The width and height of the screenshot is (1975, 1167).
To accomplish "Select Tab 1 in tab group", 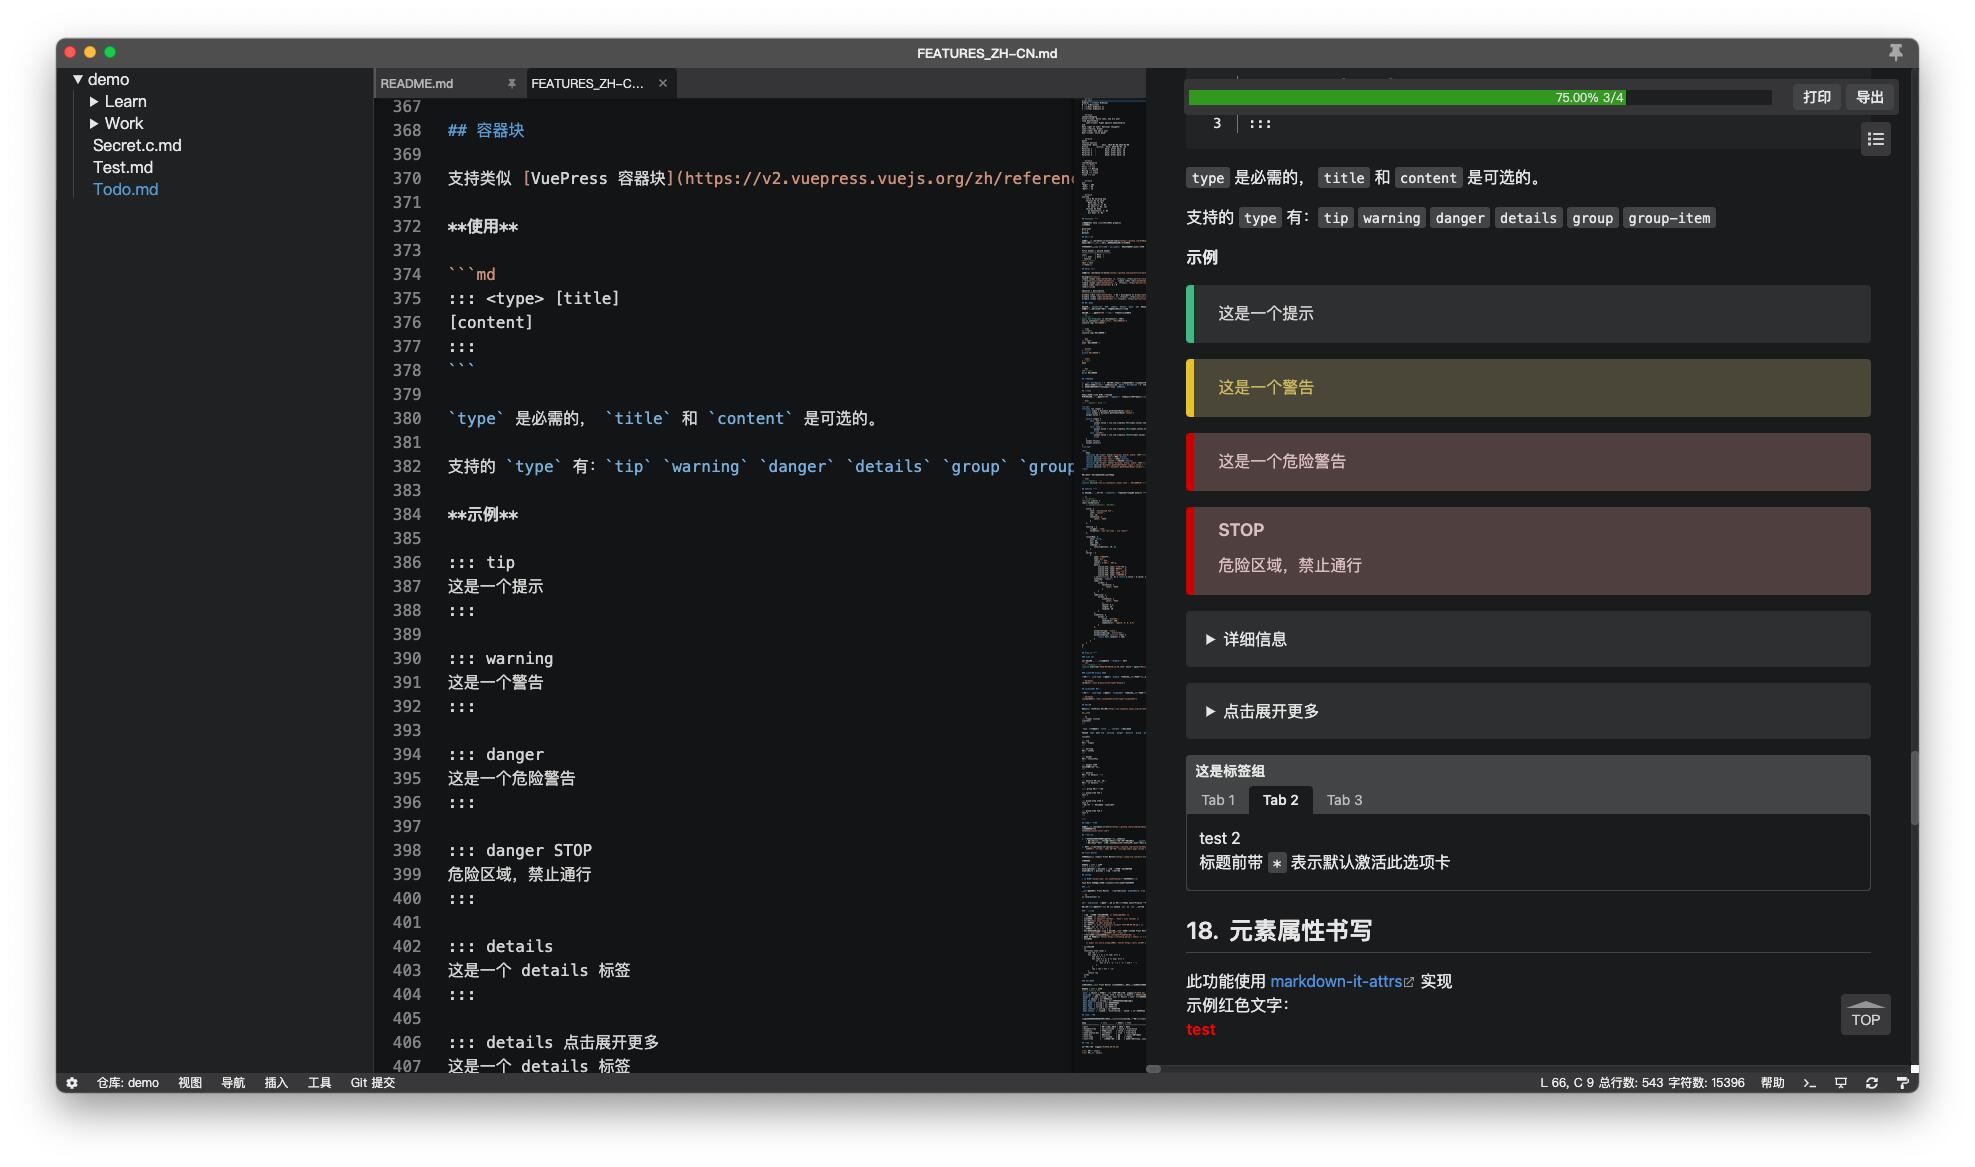I will [x=1217, y=800].
